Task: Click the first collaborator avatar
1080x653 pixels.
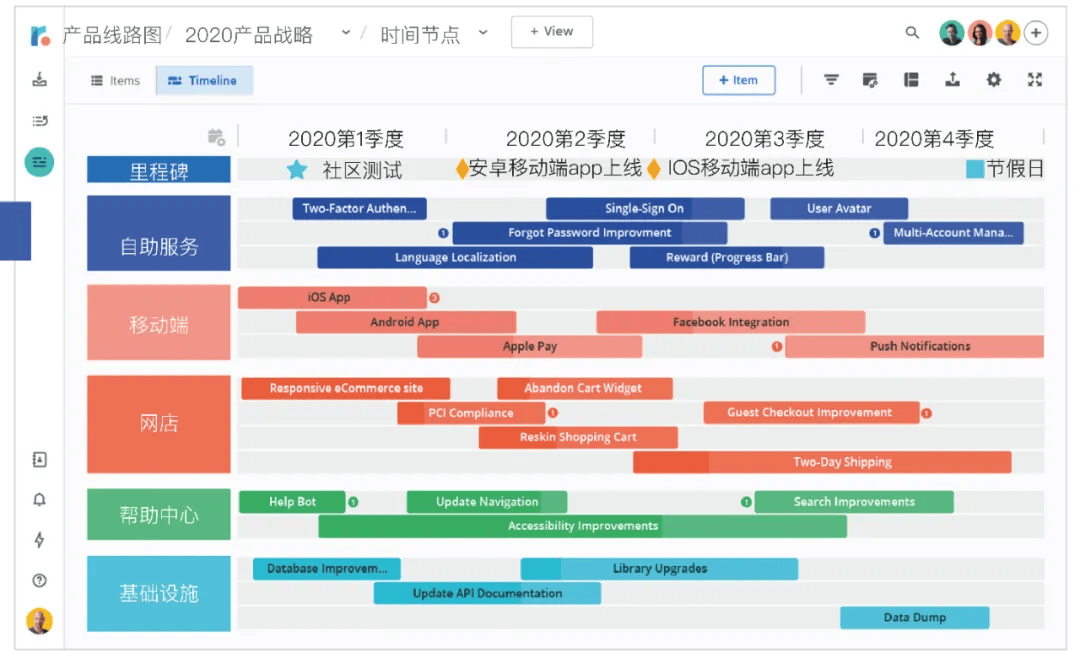Action: coord(952,32)
